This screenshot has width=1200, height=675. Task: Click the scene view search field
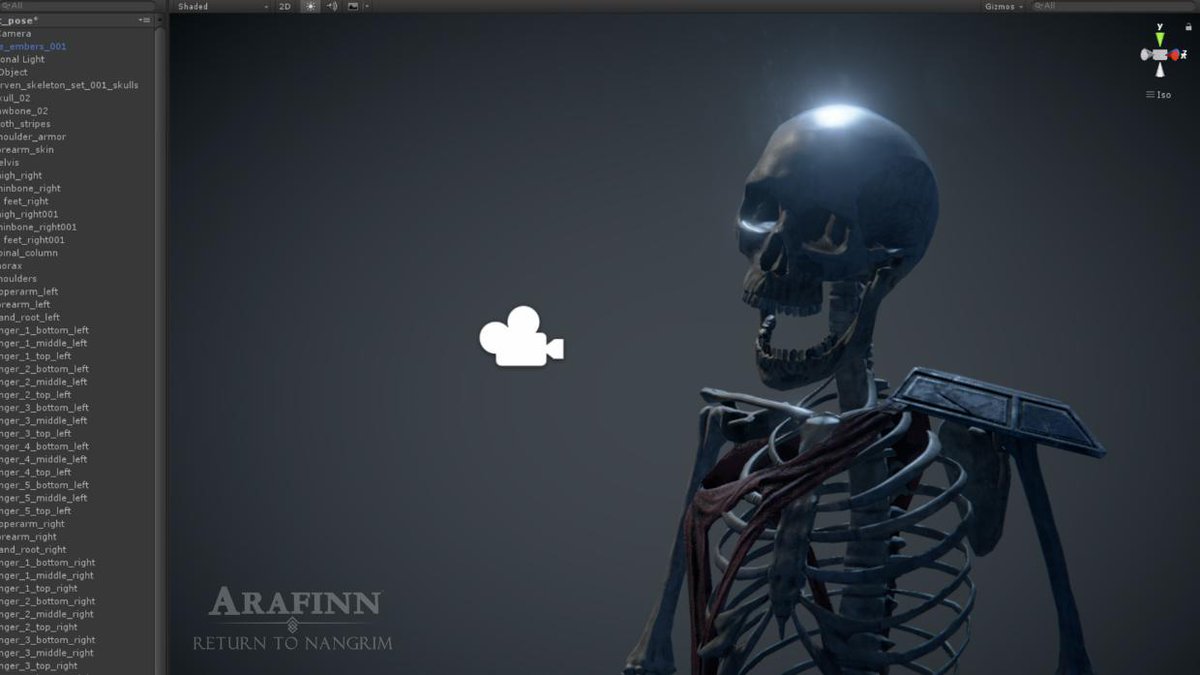(1114, 6)
